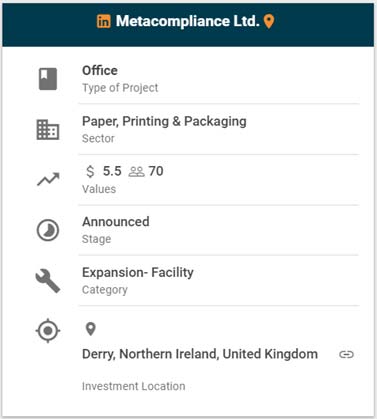The height and width of the screenshot is (419, 377).
Task: Click the people jobs count icon
Action: coord(137,172)
